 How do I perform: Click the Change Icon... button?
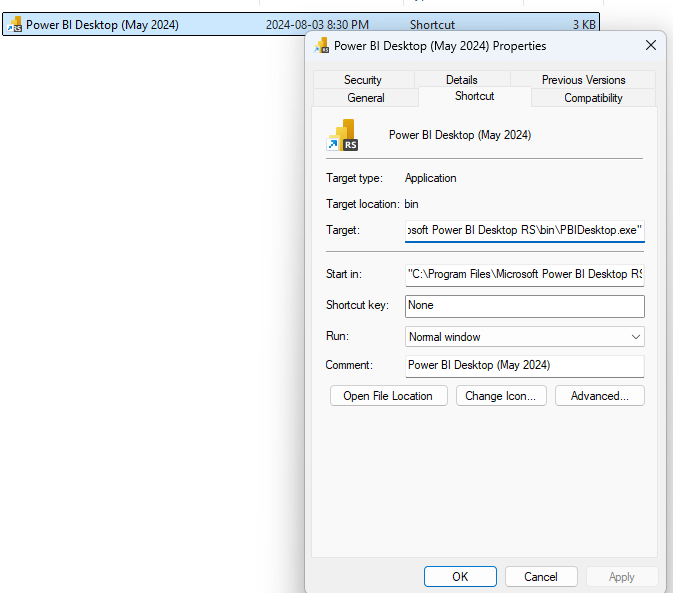click(501, 396)
